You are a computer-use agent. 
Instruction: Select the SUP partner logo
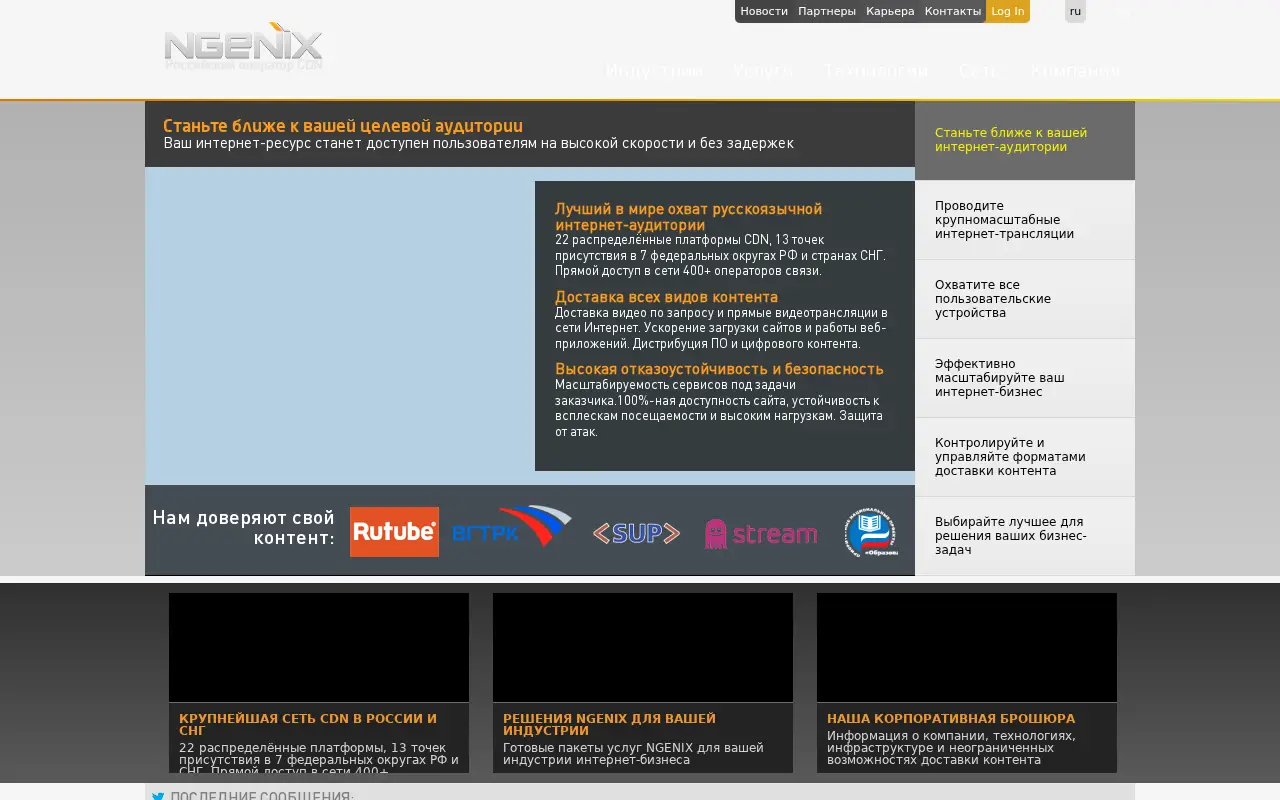[636, 533]
